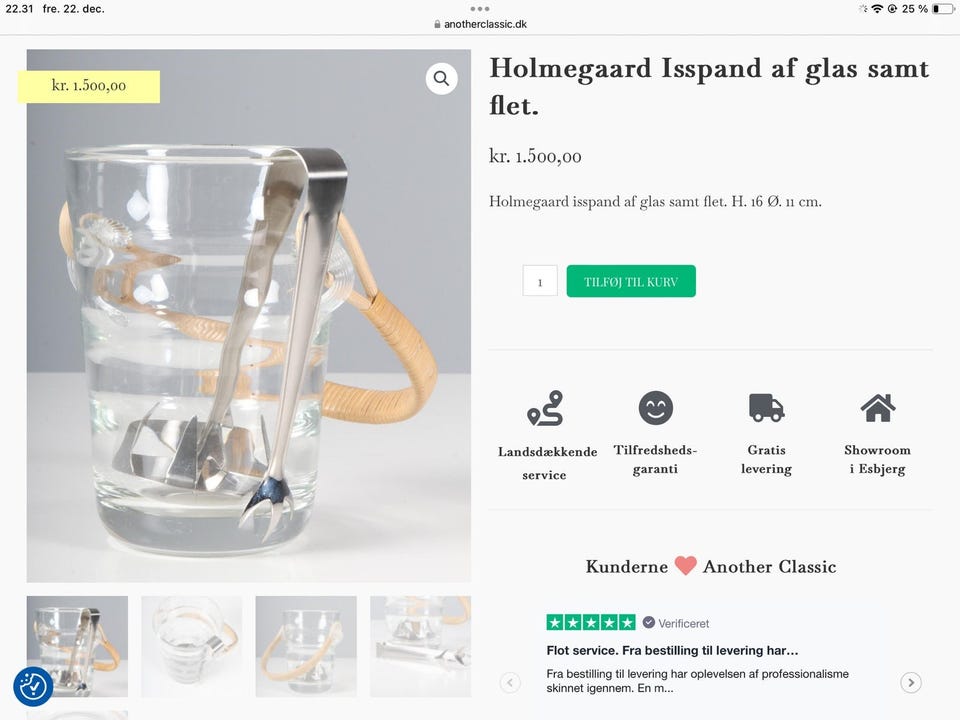Viewport: 960px width, 720px height.
Task: Click the Verificeret checkmark badge
Action: pos(651,622)
